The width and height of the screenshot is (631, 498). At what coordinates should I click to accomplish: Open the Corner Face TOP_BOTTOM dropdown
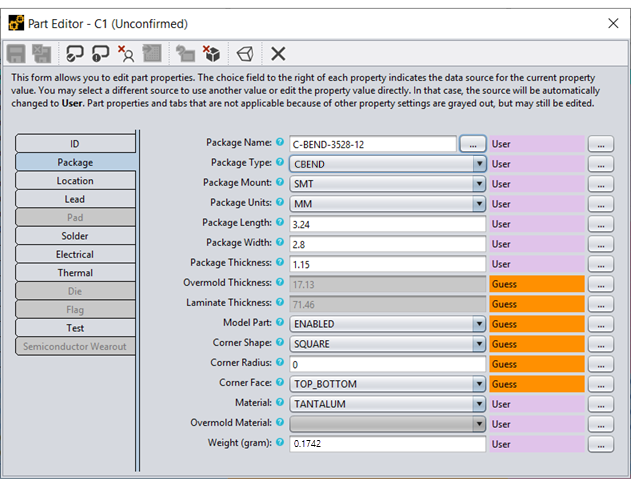(388, 384)
